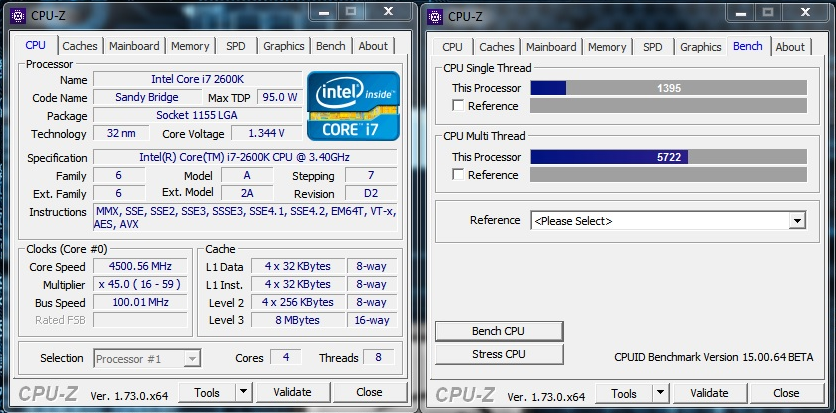Switch to Caches tab in left window

[80, 46]
